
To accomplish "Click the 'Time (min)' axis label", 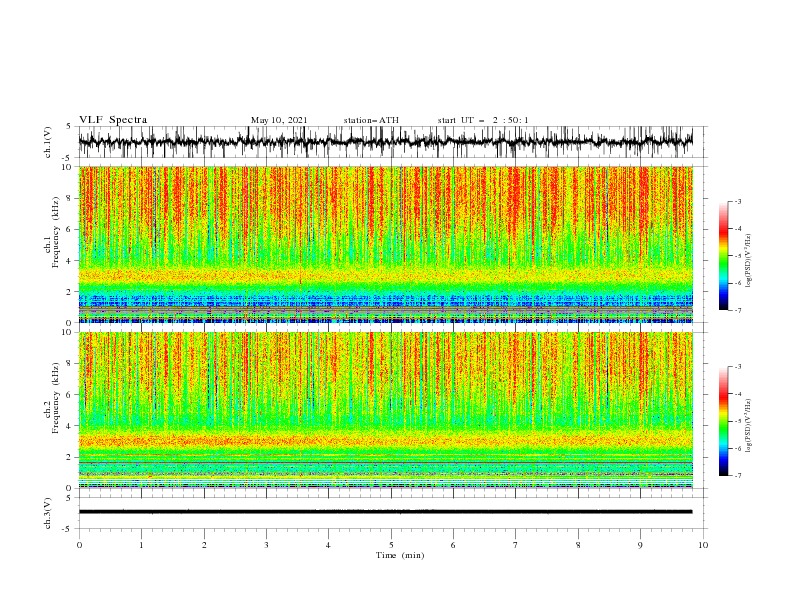I will click(x=400, y=555).
